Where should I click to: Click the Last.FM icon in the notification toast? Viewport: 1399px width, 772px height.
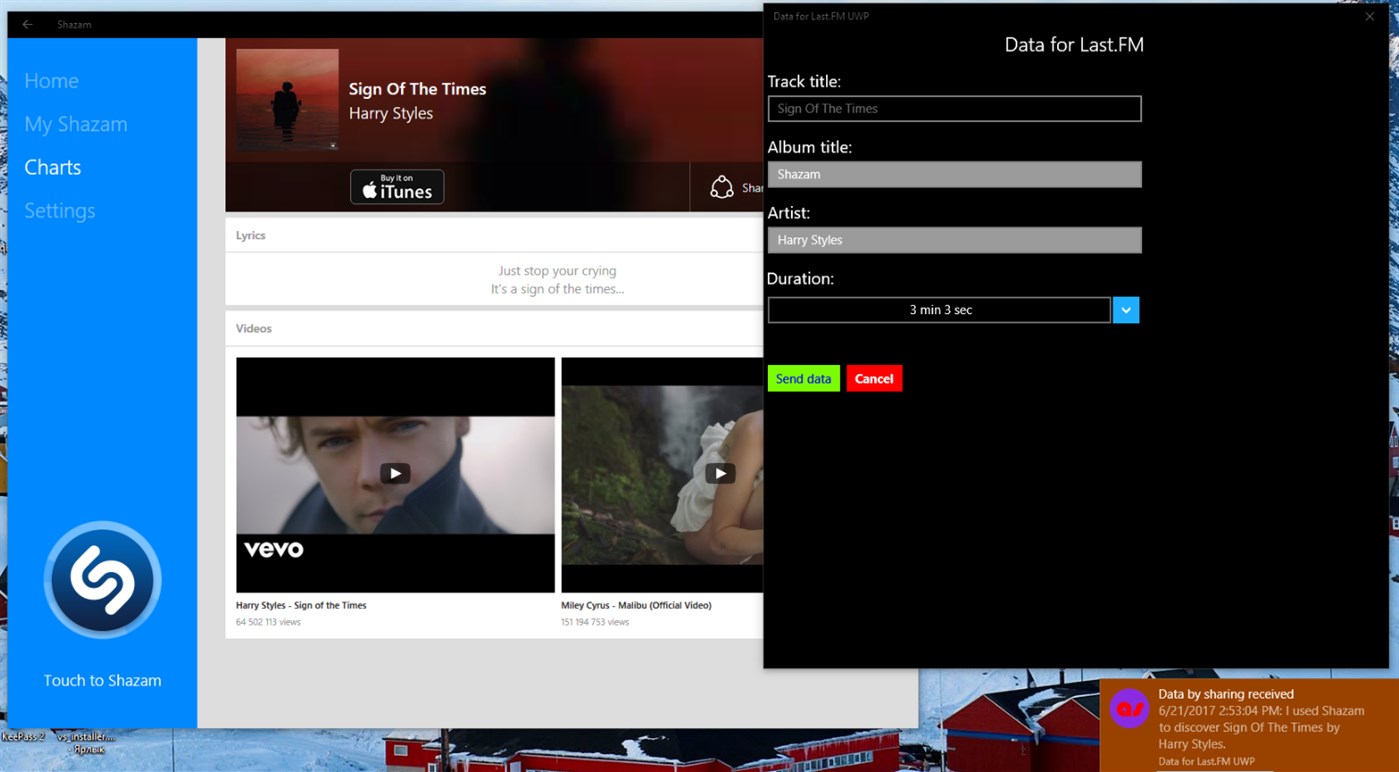click(1127, 710)
